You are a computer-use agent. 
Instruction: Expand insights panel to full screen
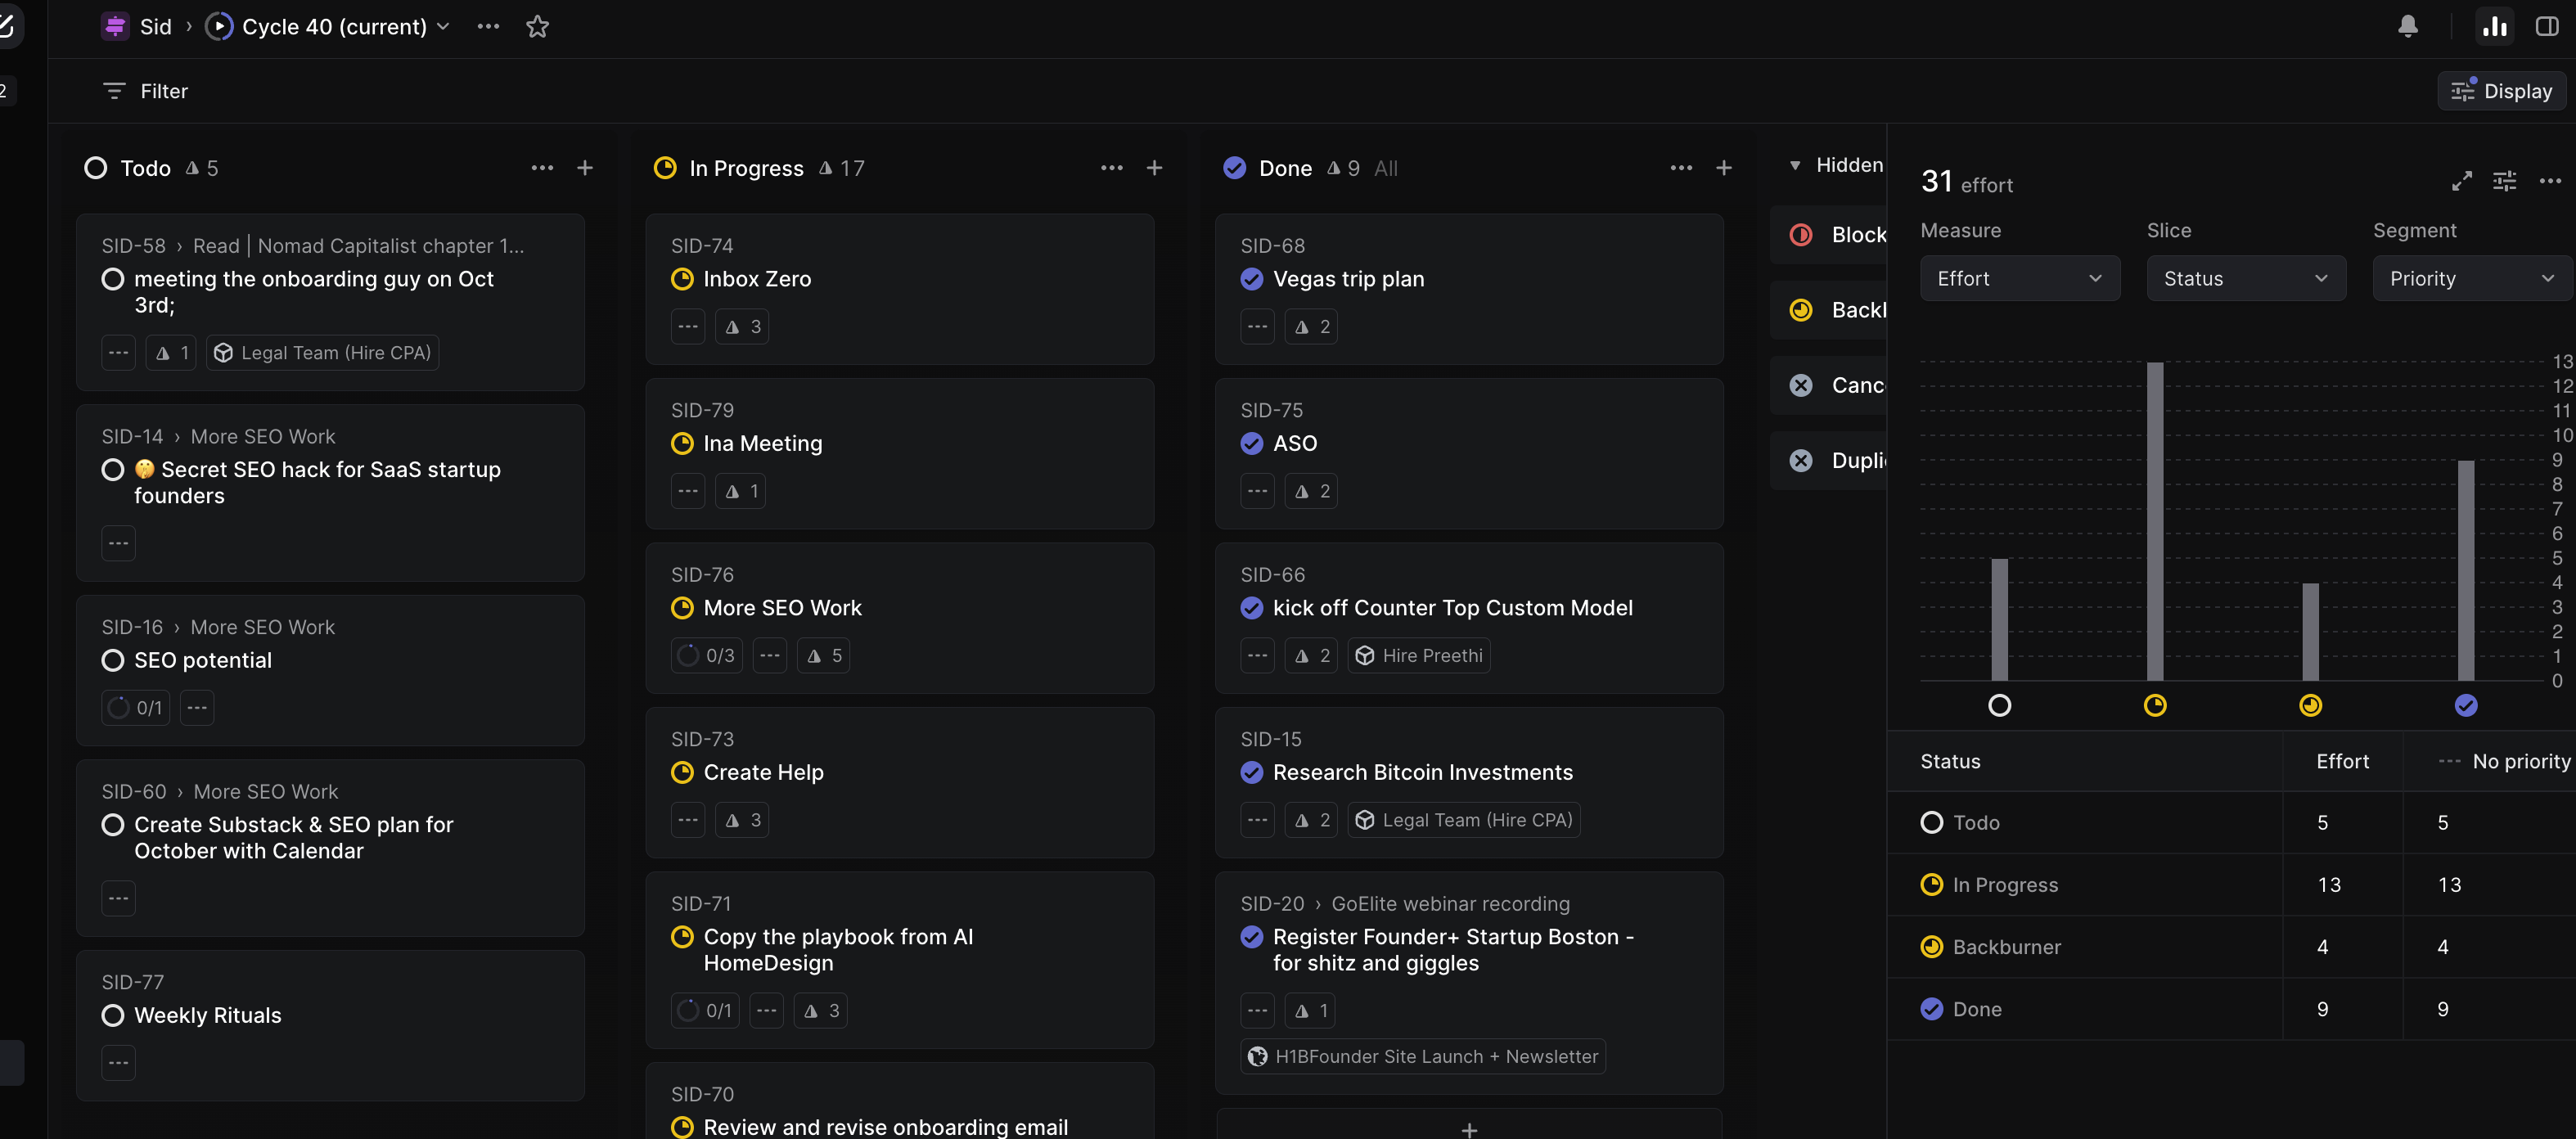click(2461, 181)
